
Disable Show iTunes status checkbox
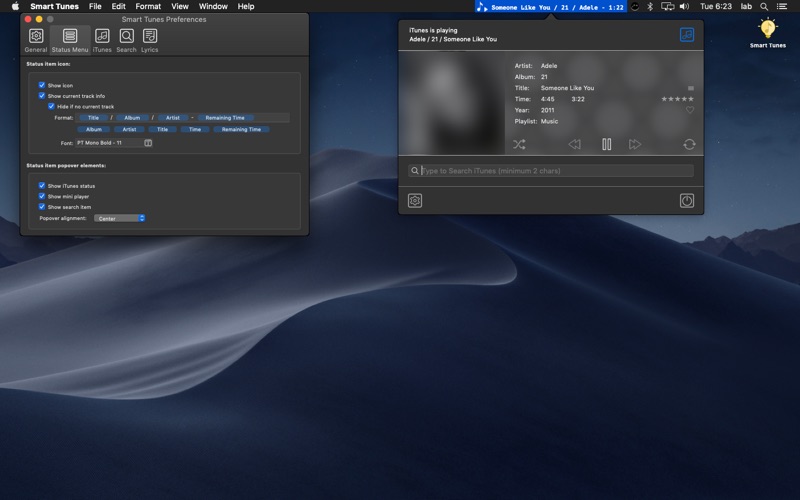(42, 186)
